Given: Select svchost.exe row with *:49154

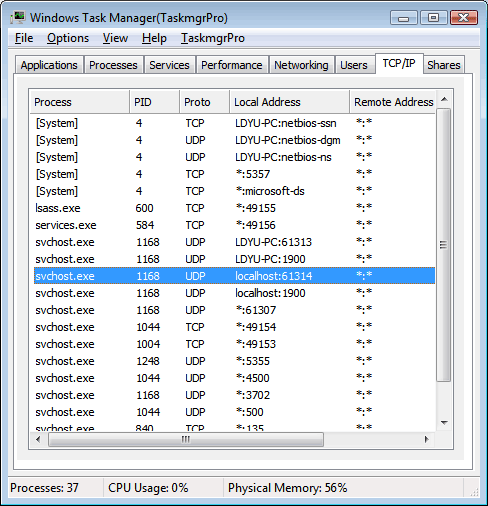Looking at the screenshot, I should [x=234, y=327].
